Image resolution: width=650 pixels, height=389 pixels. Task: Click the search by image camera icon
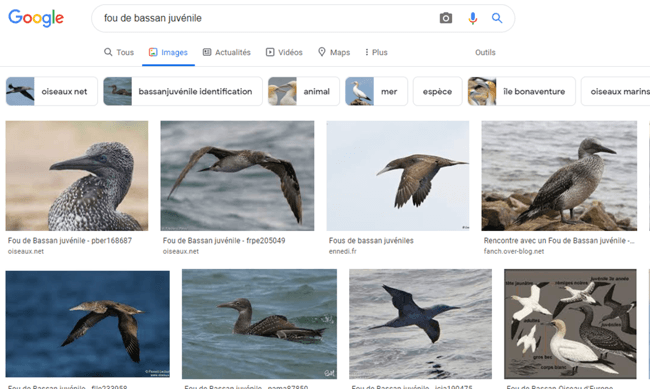tap(446, 18)
